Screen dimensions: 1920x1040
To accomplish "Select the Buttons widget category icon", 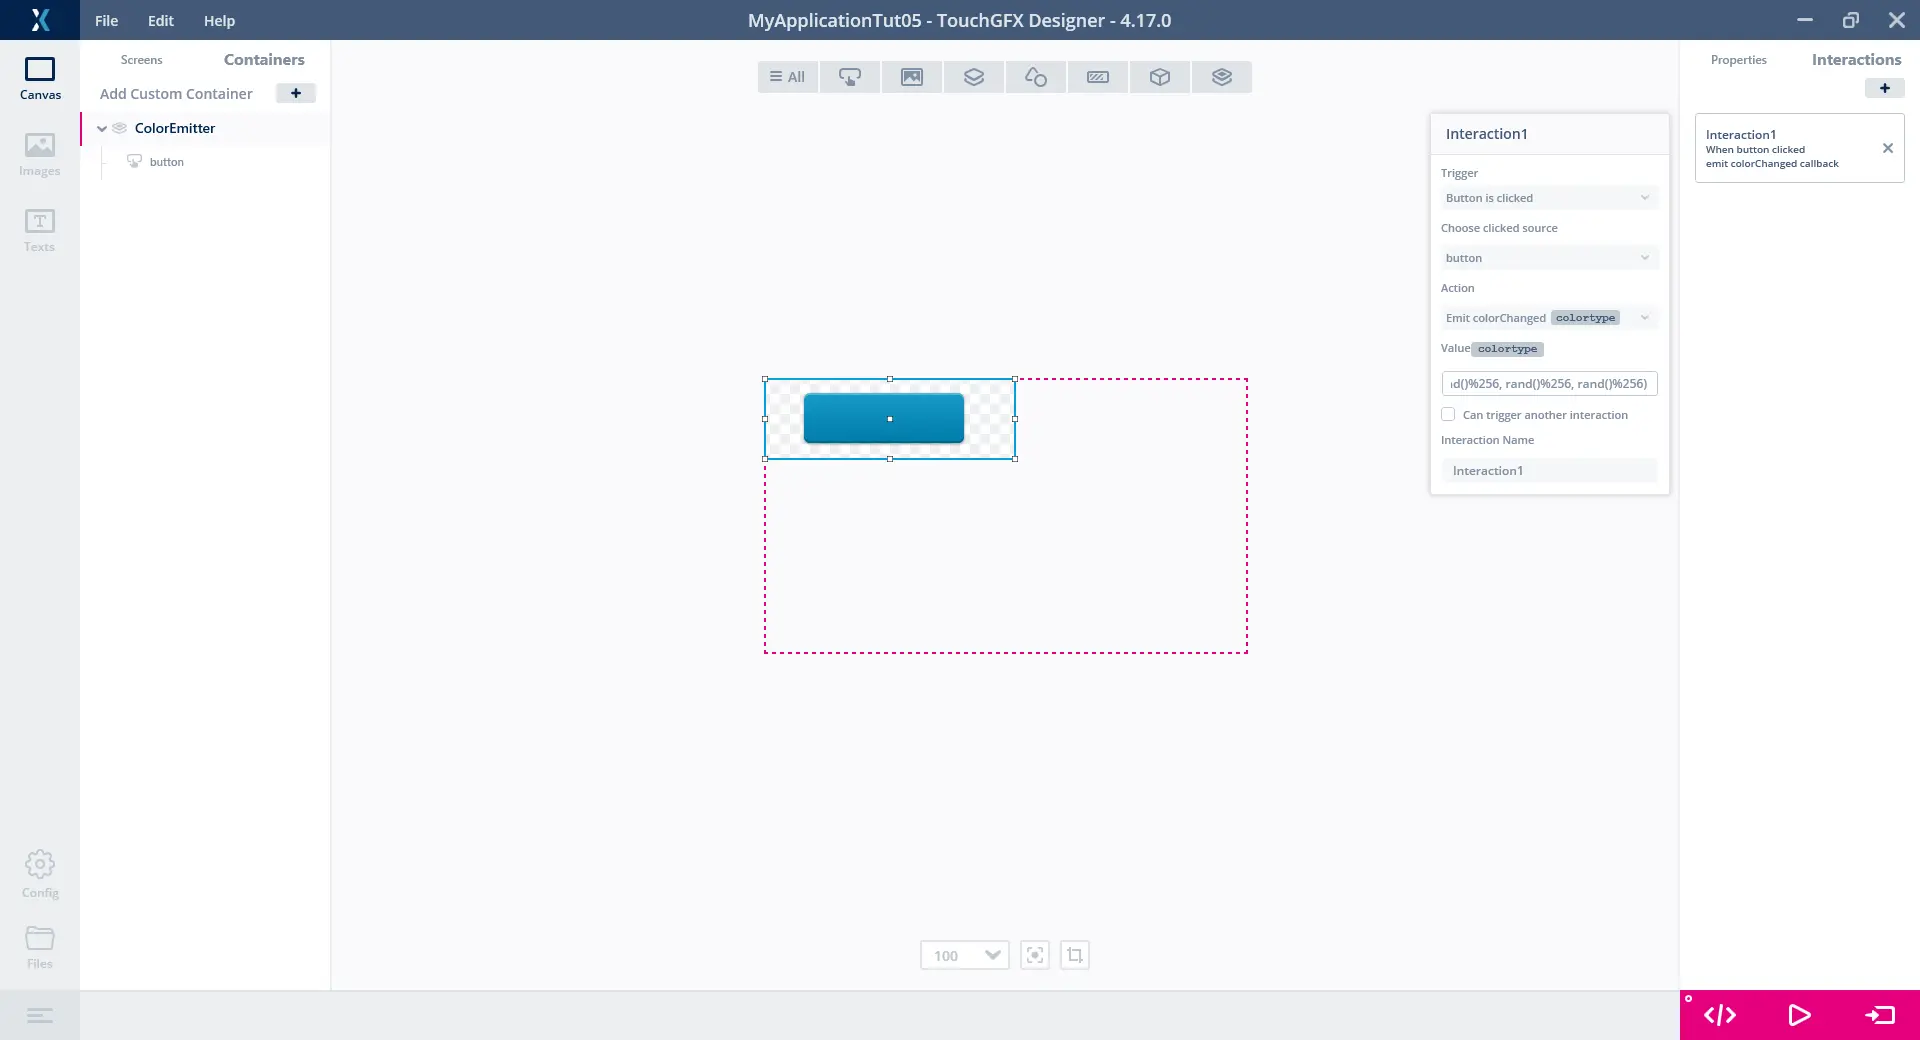I will tap(849, 77).
